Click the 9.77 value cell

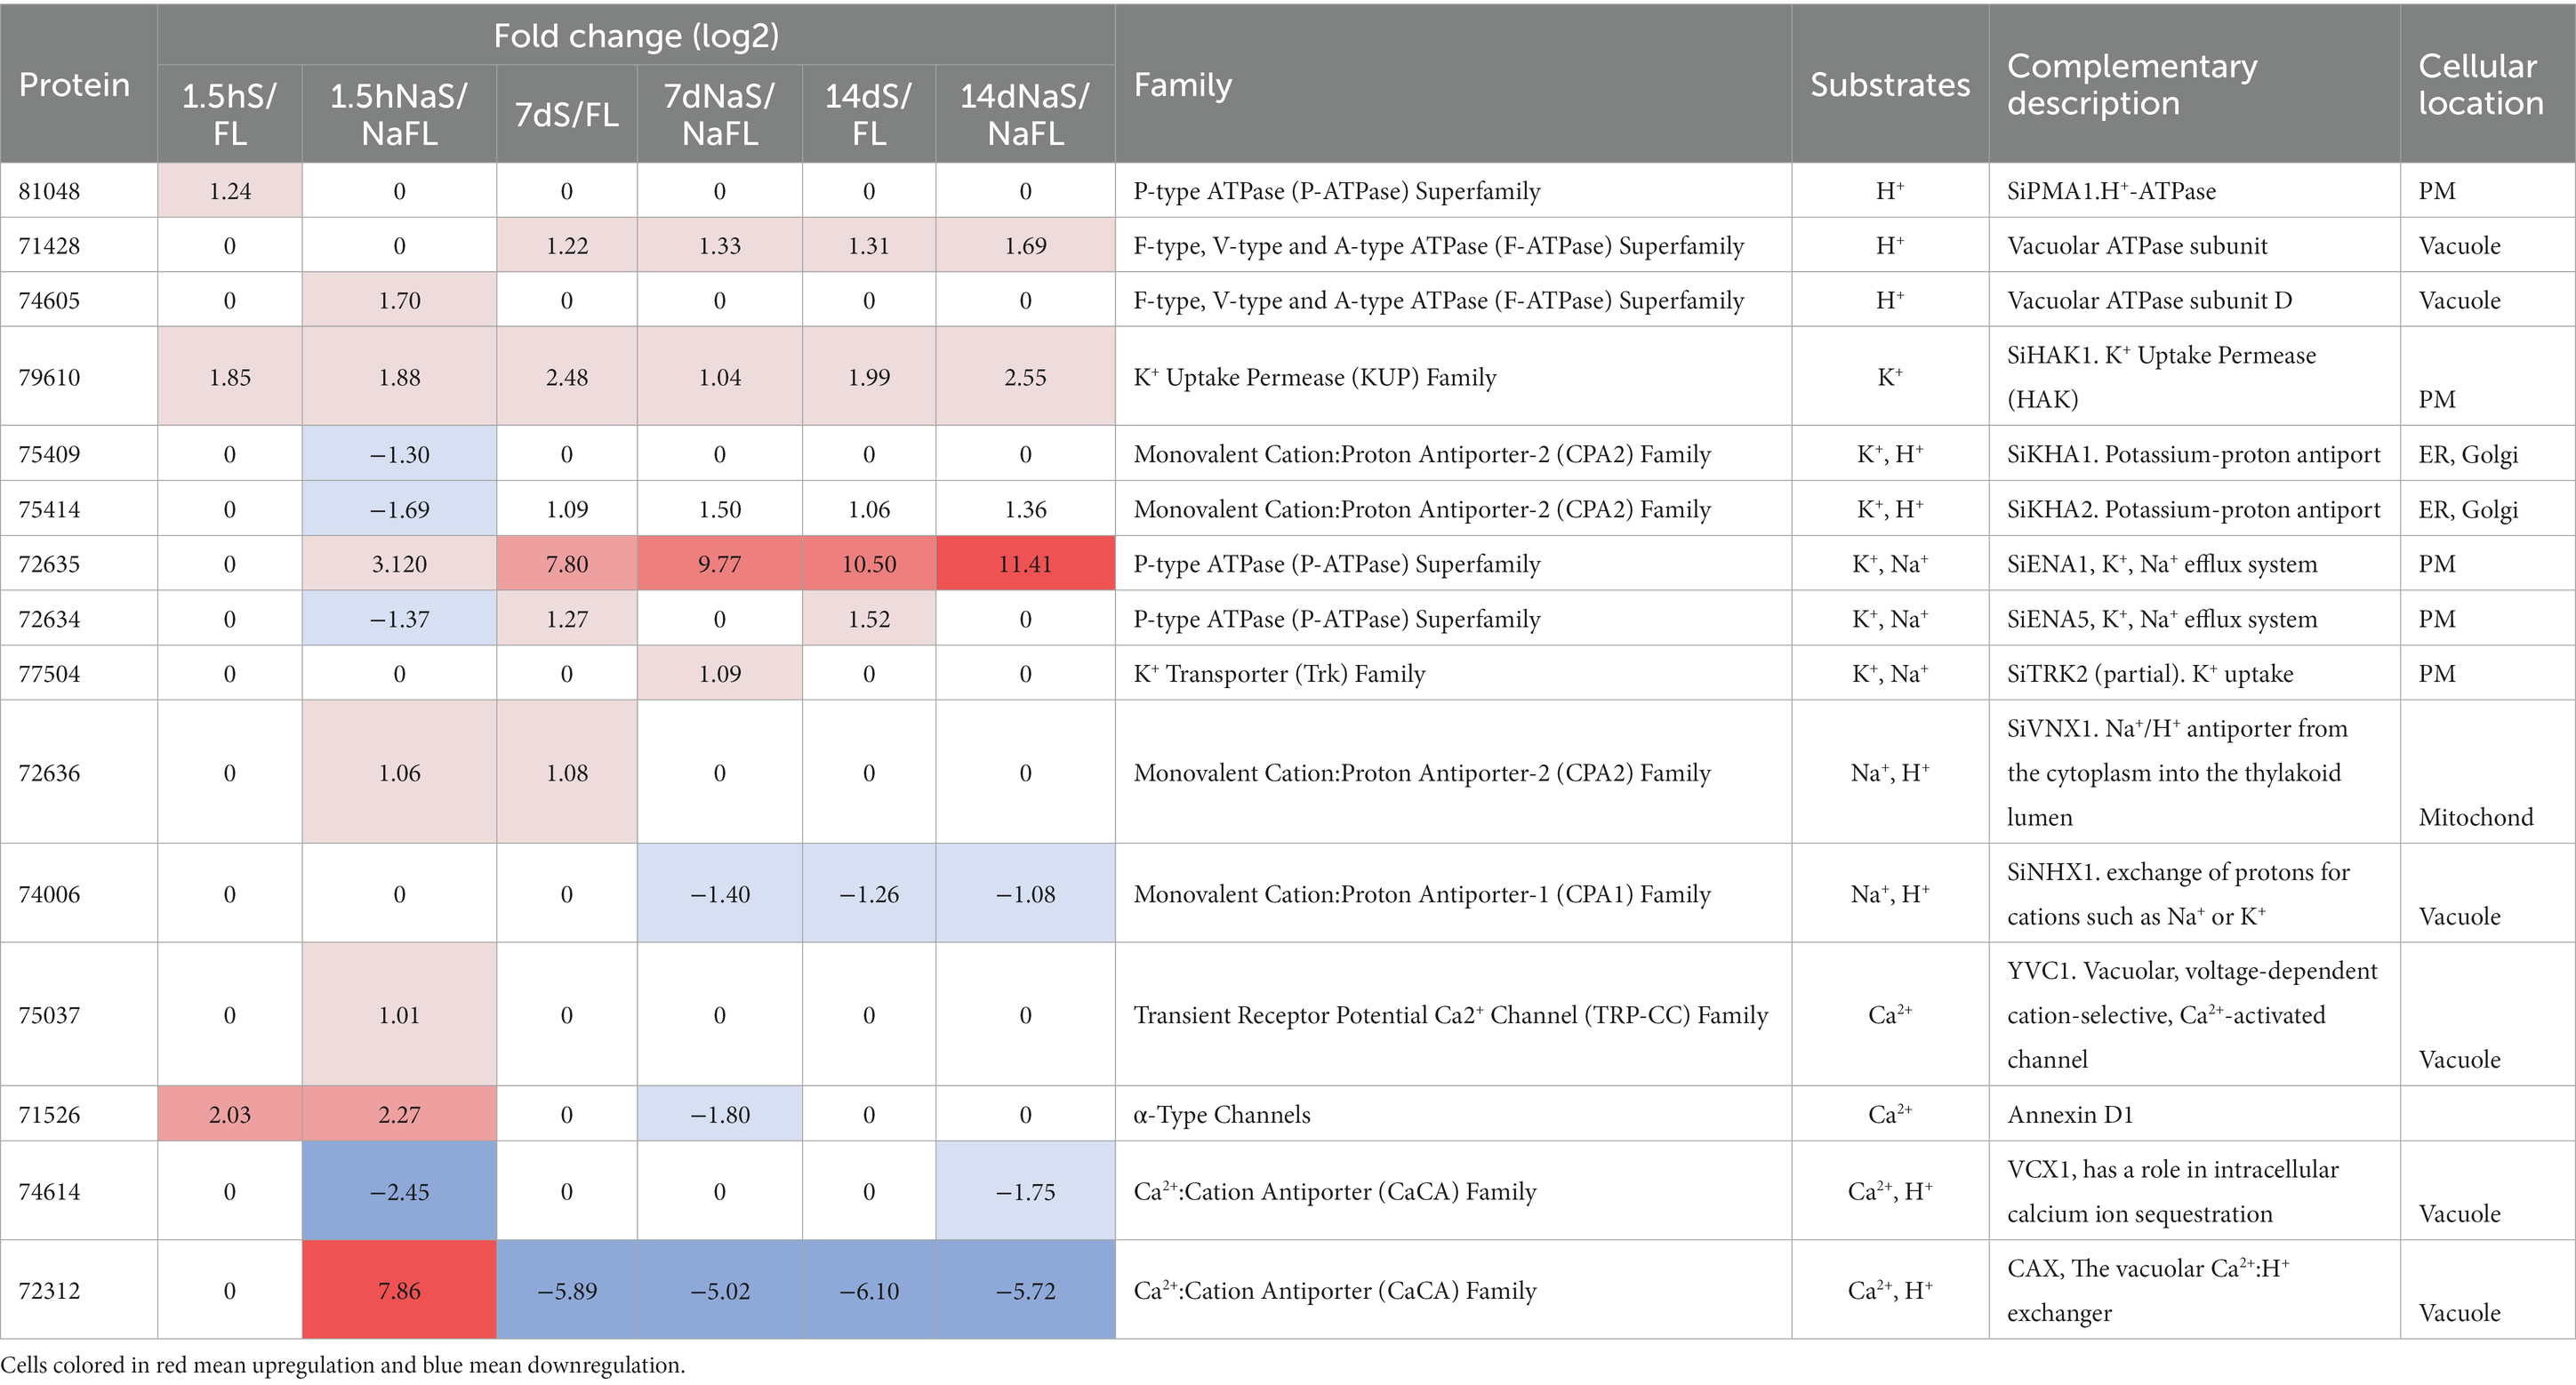click(x=720, y=564)
